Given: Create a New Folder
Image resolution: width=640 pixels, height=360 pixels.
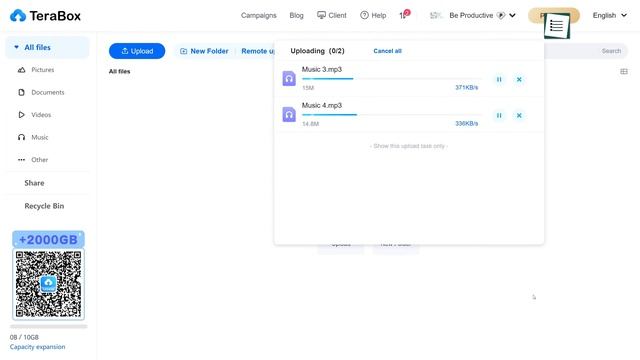Looking at the screenshot, I should [x=204, y=51].
